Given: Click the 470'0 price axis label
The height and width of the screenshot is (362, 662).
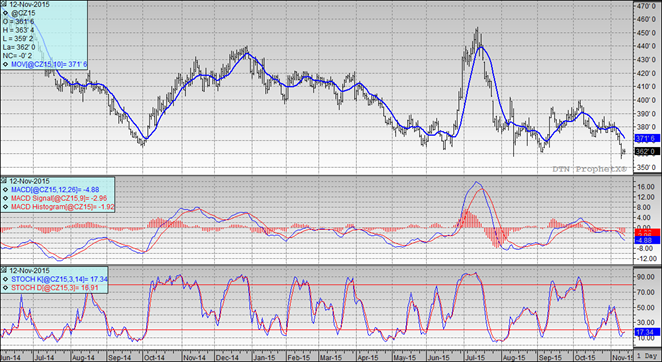Looking at the screenshot, I should pyautogui.click(x=646, y=6).
